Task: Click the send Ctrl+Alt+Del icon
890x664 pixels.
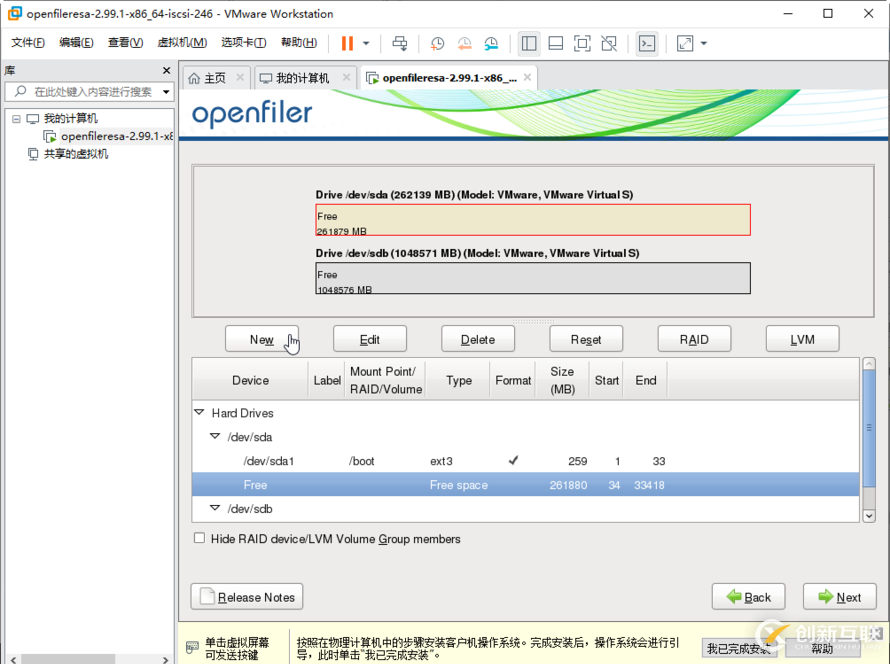Action: [400, 43]
